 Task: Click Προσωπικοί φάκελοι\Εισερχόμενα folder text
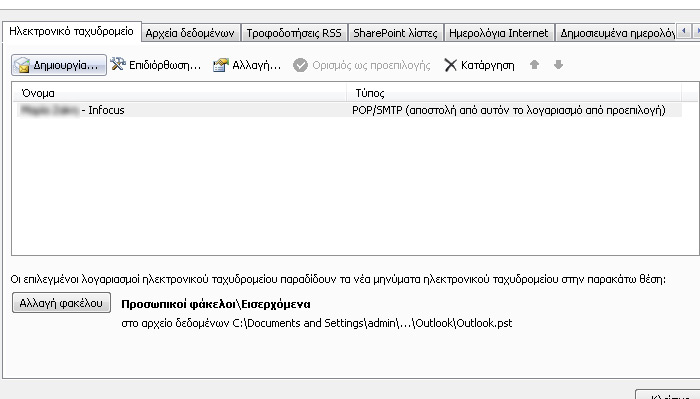pyautogui.click(x=216, y=304)
